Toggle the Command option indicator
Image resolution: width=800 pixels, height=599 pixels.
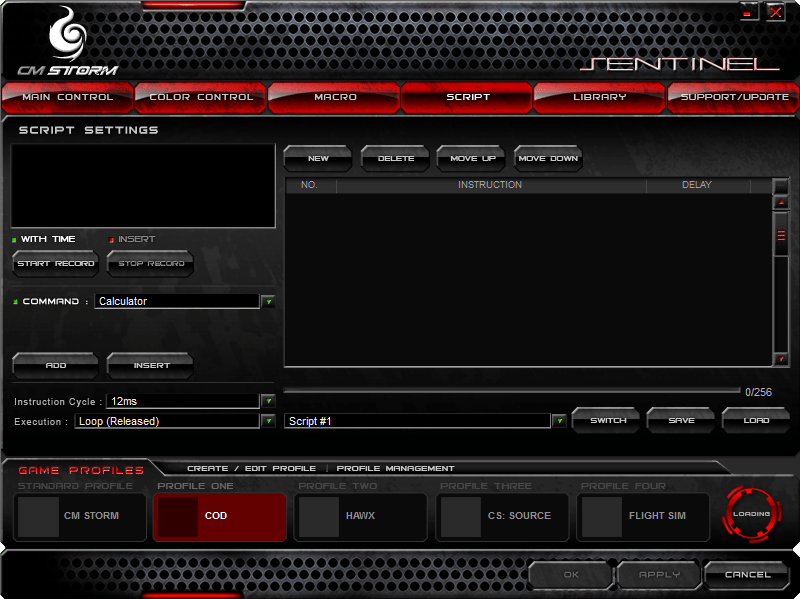15,302
